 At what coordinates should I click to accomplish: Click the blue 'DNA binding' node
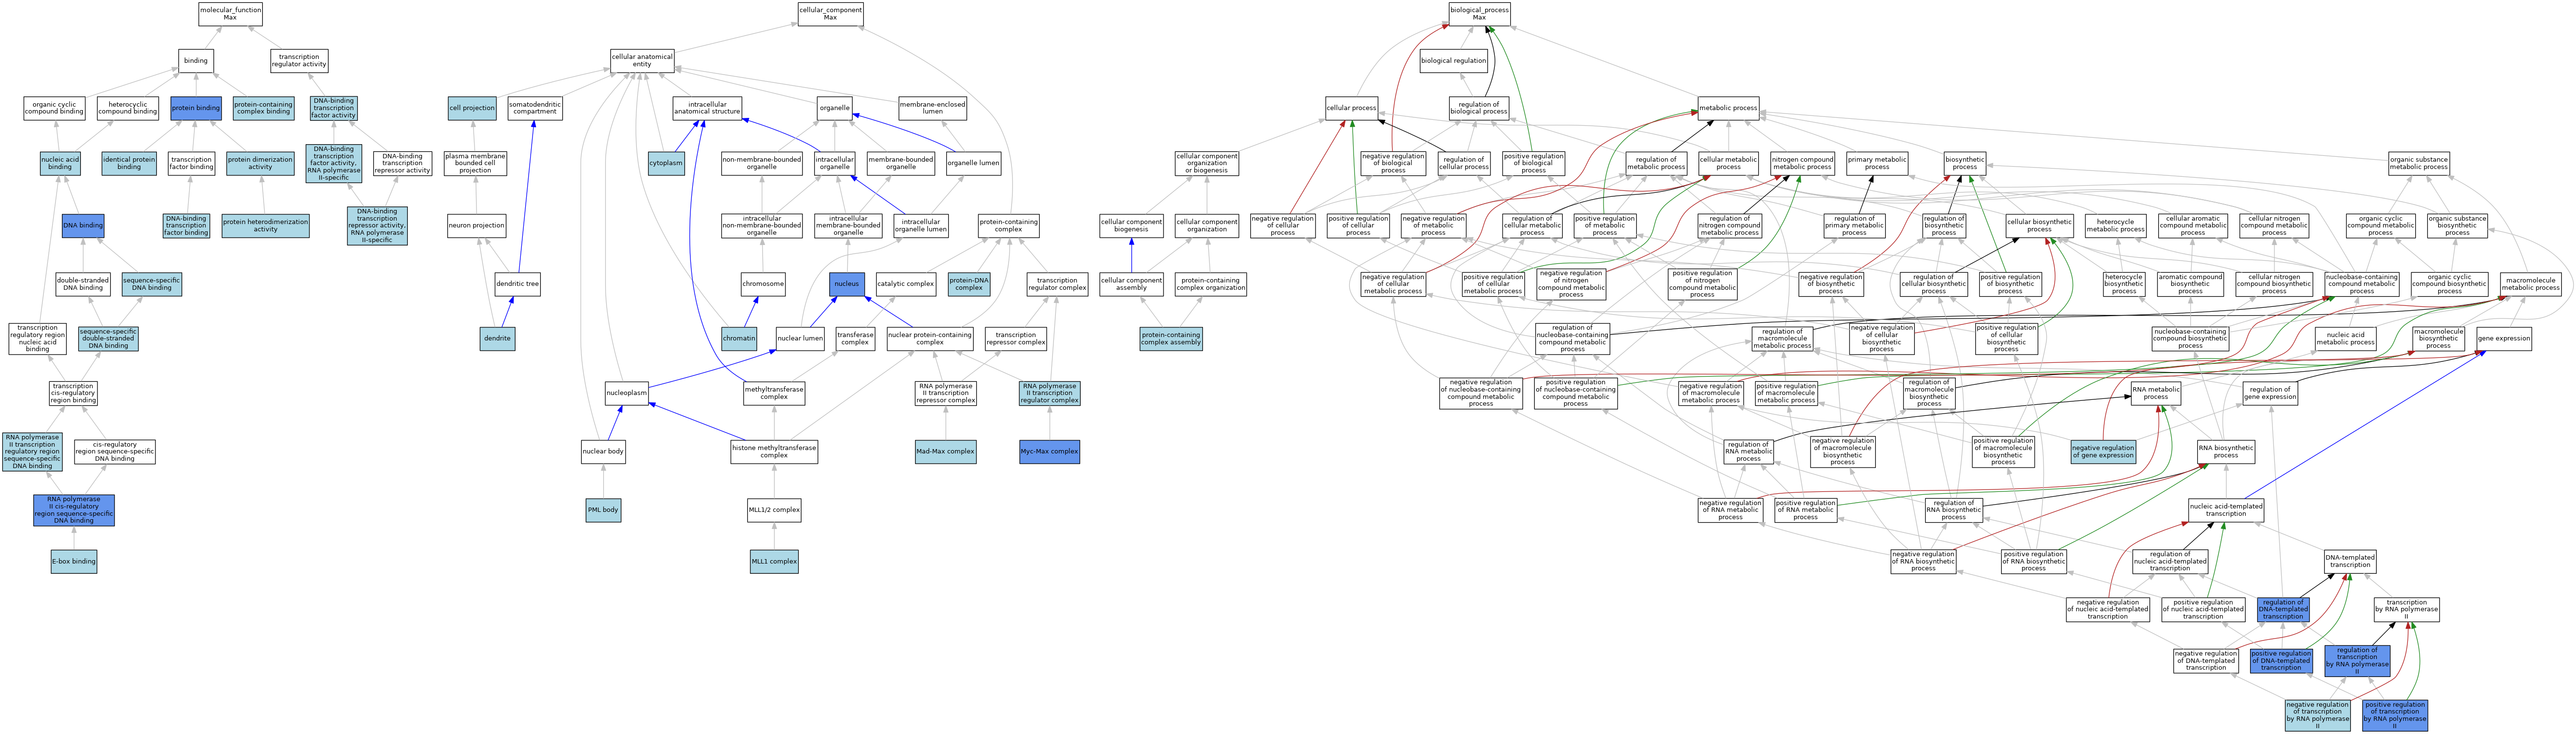(83, 226)
